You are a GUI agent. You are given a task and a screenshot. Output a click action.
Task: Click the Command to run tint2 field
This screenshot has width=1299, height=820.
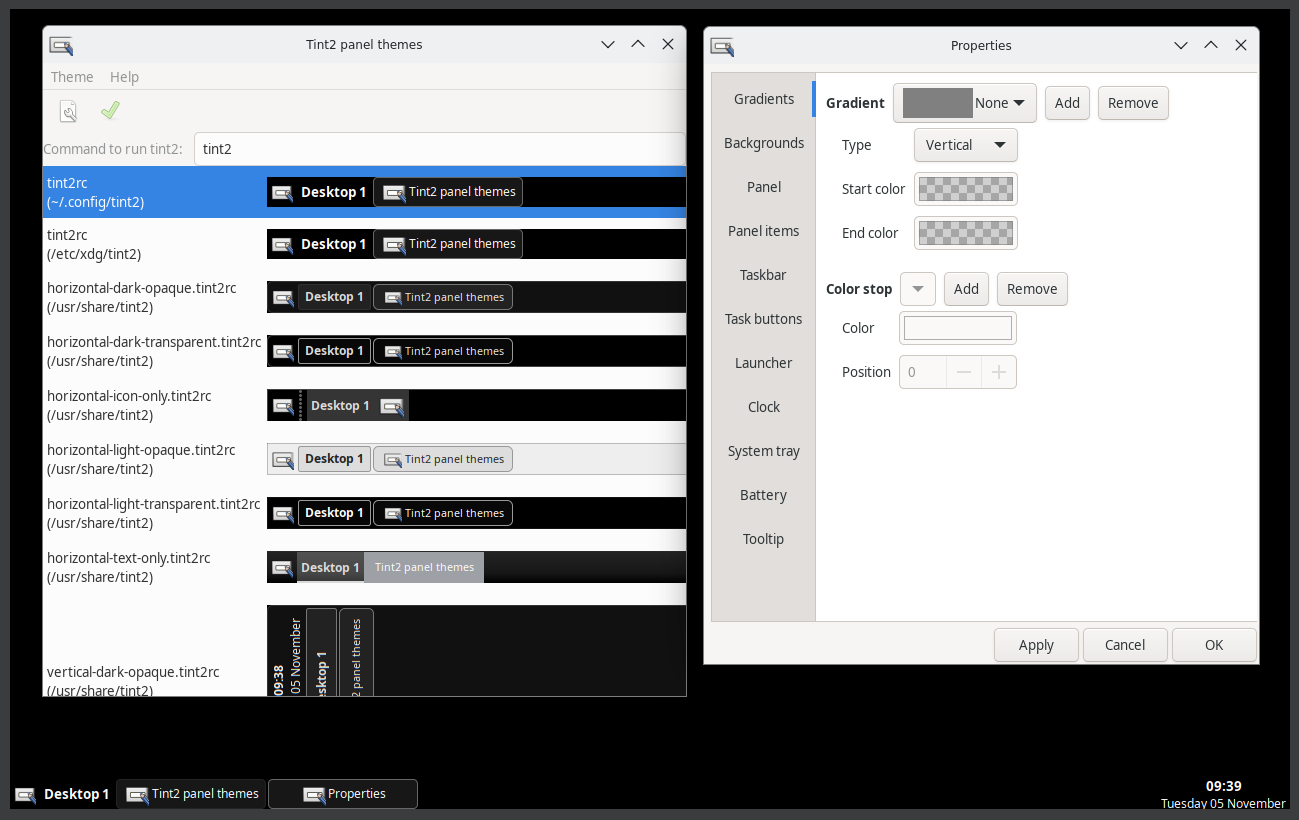(x=439, y=149)
